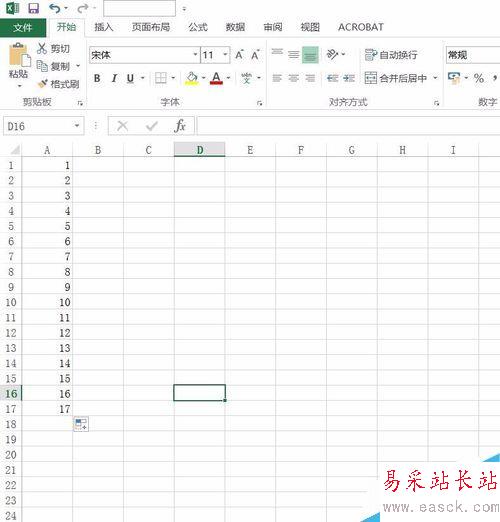The height and width of the screenshot is (522, 500).
Task: Toggle Underline formatting
Action: point(130,78)
